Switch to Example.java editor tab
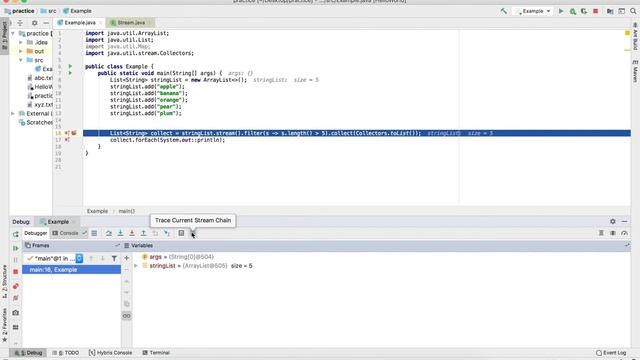 click(79, 23)
